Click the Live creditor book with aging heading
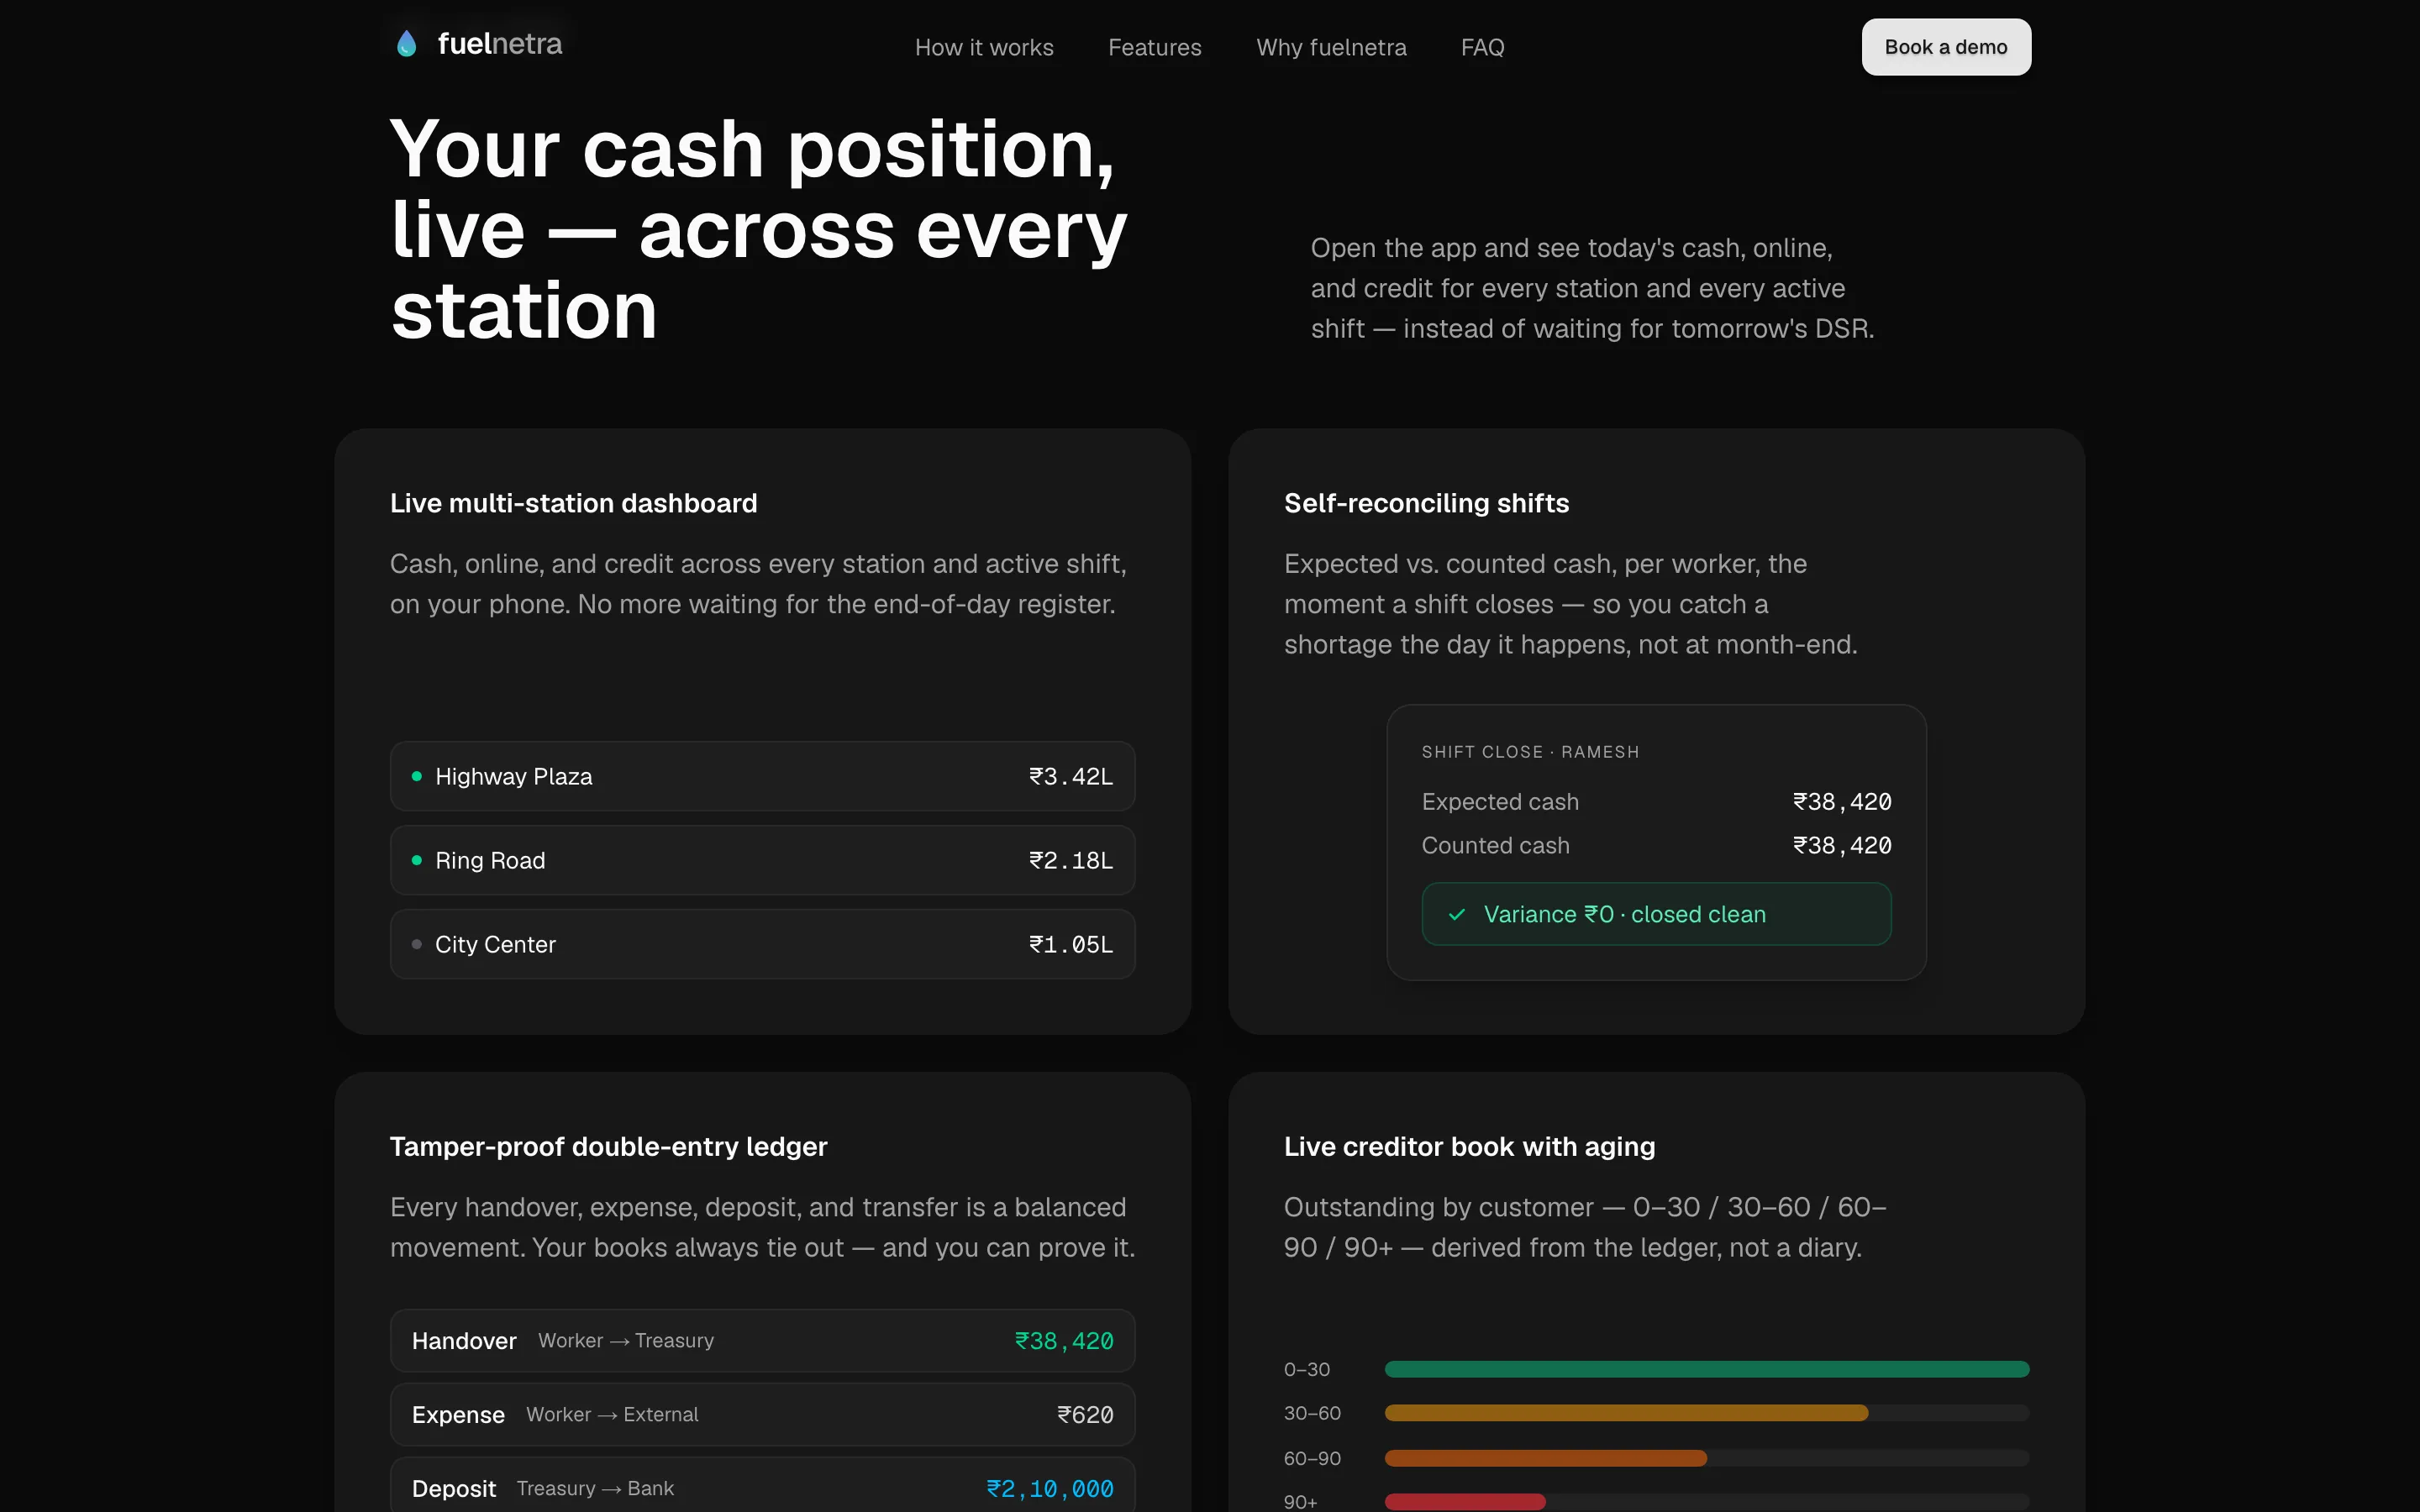Viewport: 2420px width, 1512px height. 1469,1146
